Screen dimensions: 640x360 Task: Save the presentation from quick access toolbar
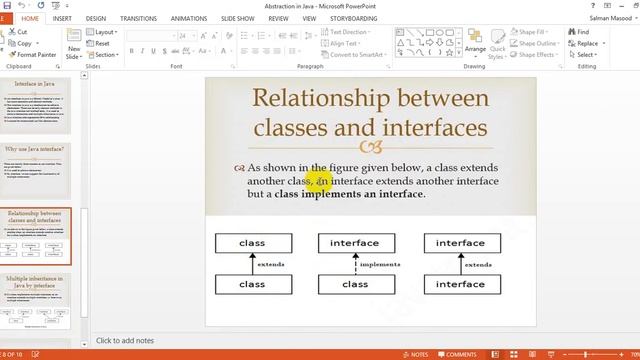(x=7, y=6)
